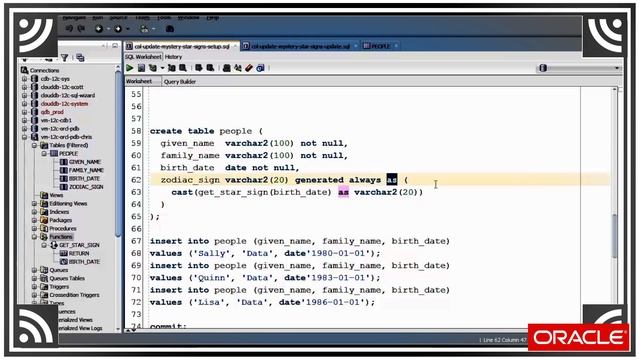Screen dimensions: 640x360
Task: Click the Filter funnel icon in Connections panel
Action: point(64,58)
